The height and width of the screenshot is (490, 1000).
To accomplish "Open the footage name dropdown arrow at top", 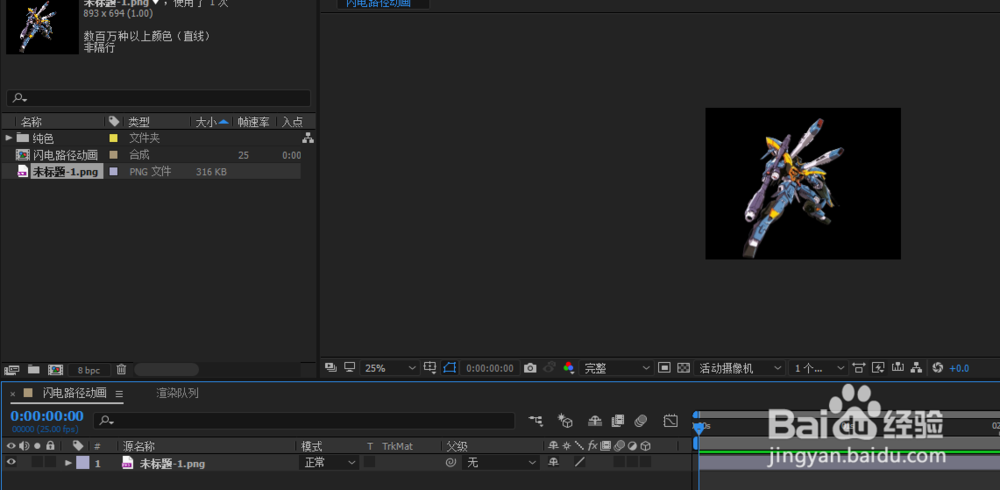I will point(156,3).
